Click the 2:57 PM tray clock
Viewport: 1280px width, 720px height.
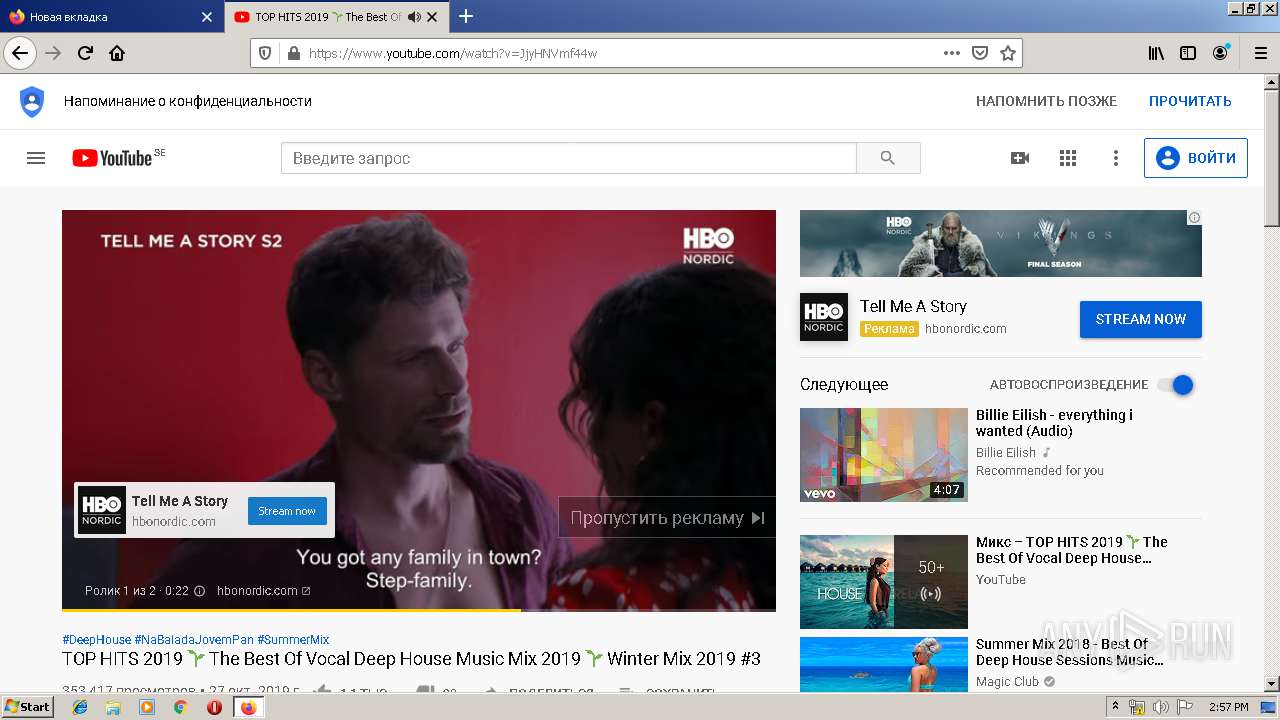click(x=1228, y=707)
